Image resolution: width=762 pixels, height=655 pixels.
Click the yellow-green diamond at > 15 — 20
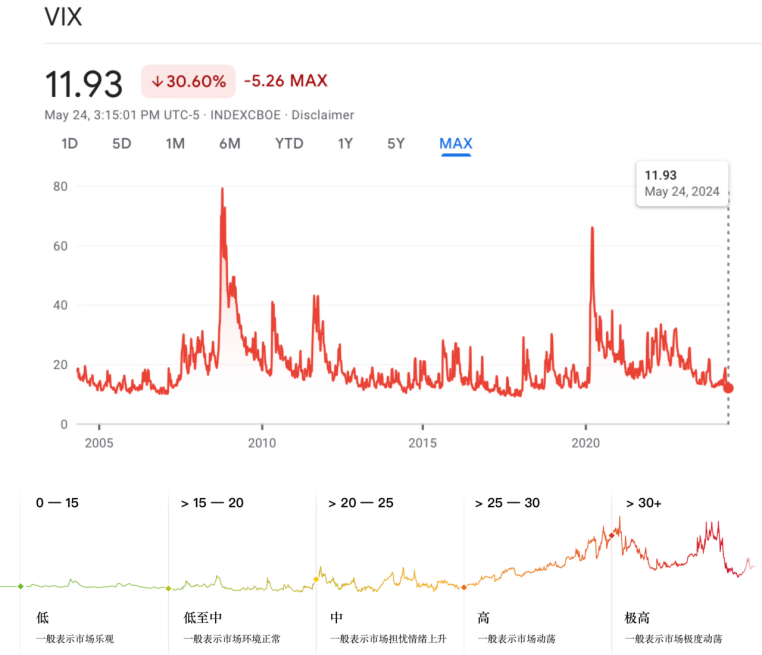[x=168, y=588]
